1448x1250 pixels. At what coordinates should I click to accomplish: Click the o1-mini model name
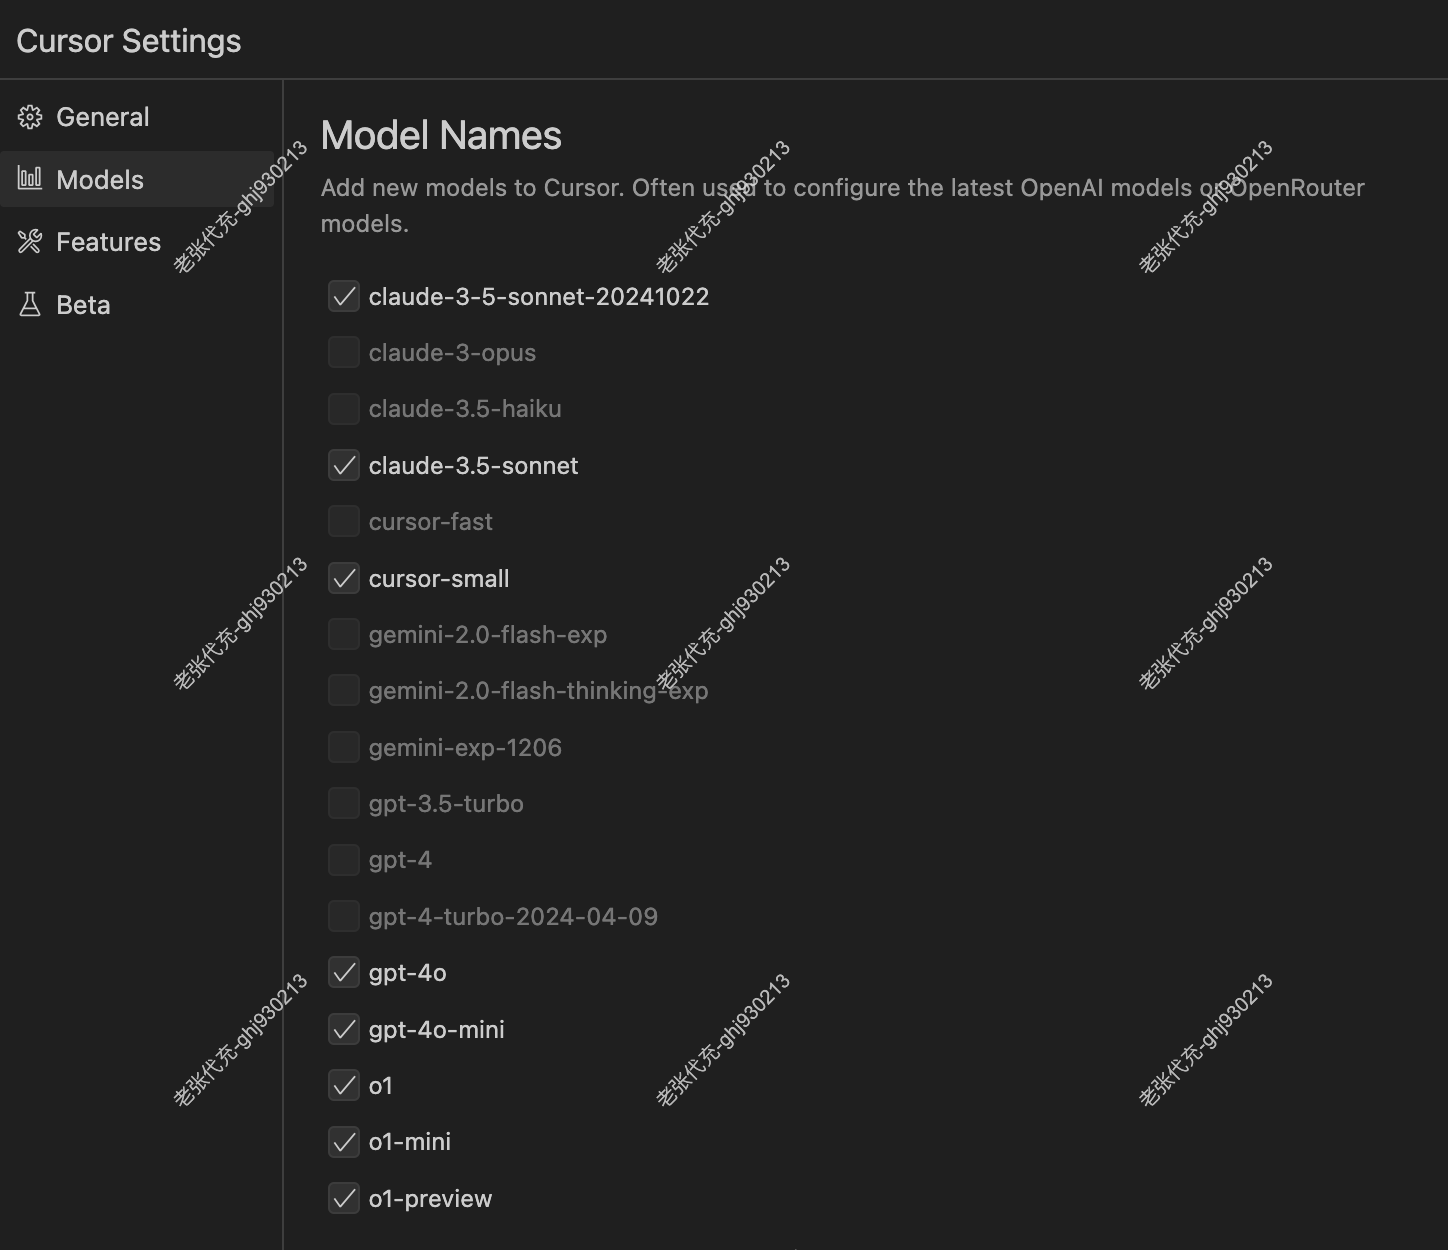pyautogui.click(x=410, y=1141)
